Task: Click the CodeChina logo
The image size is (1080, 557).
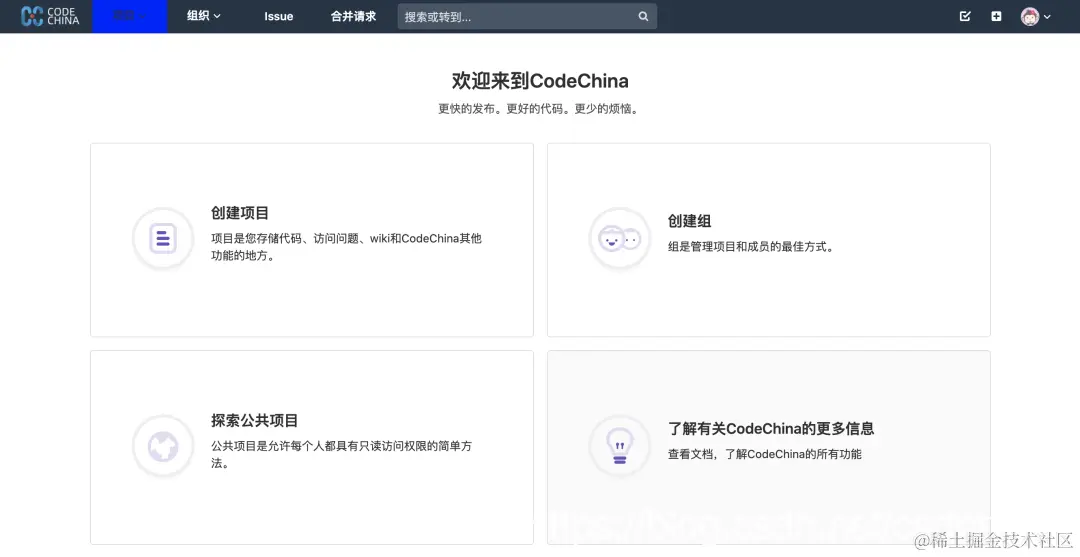Action: pyautogui.click(x=50, y=16)
